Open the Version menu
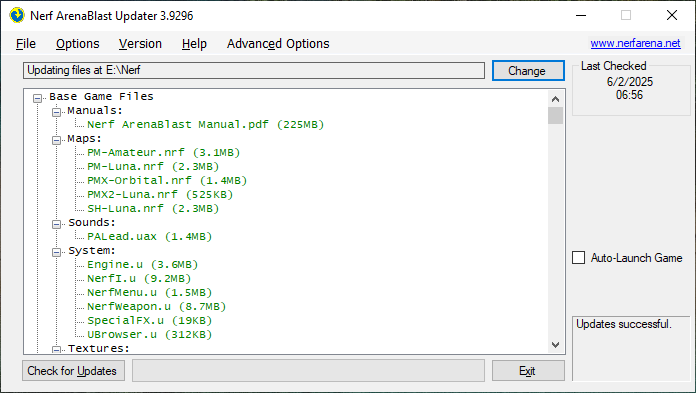 click(x=140, y=44)
